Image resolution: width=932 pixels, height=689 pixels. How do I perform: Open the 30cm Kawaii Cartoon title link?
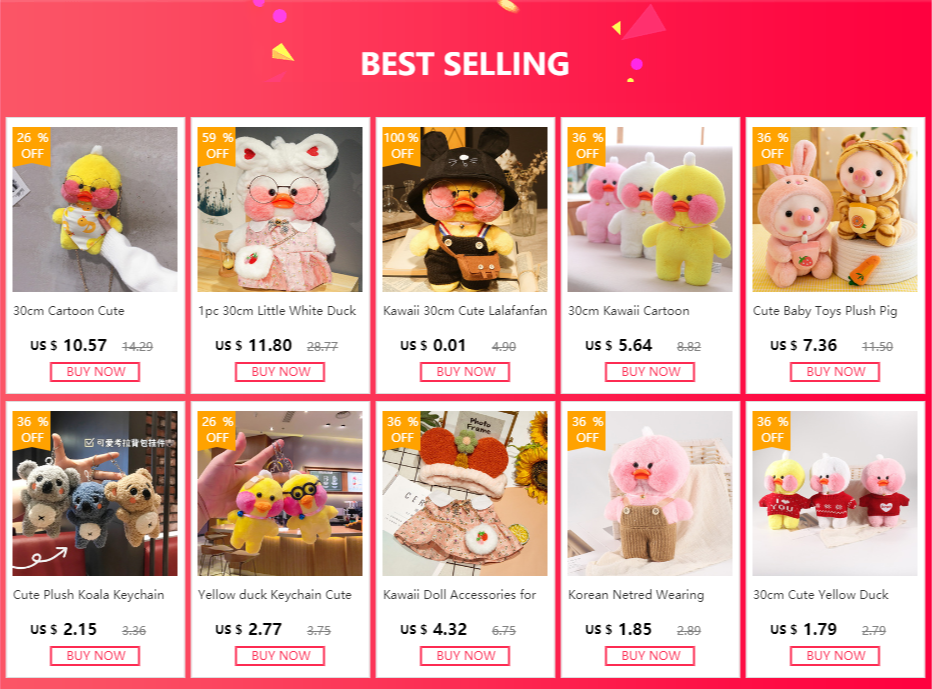point(629,311)
